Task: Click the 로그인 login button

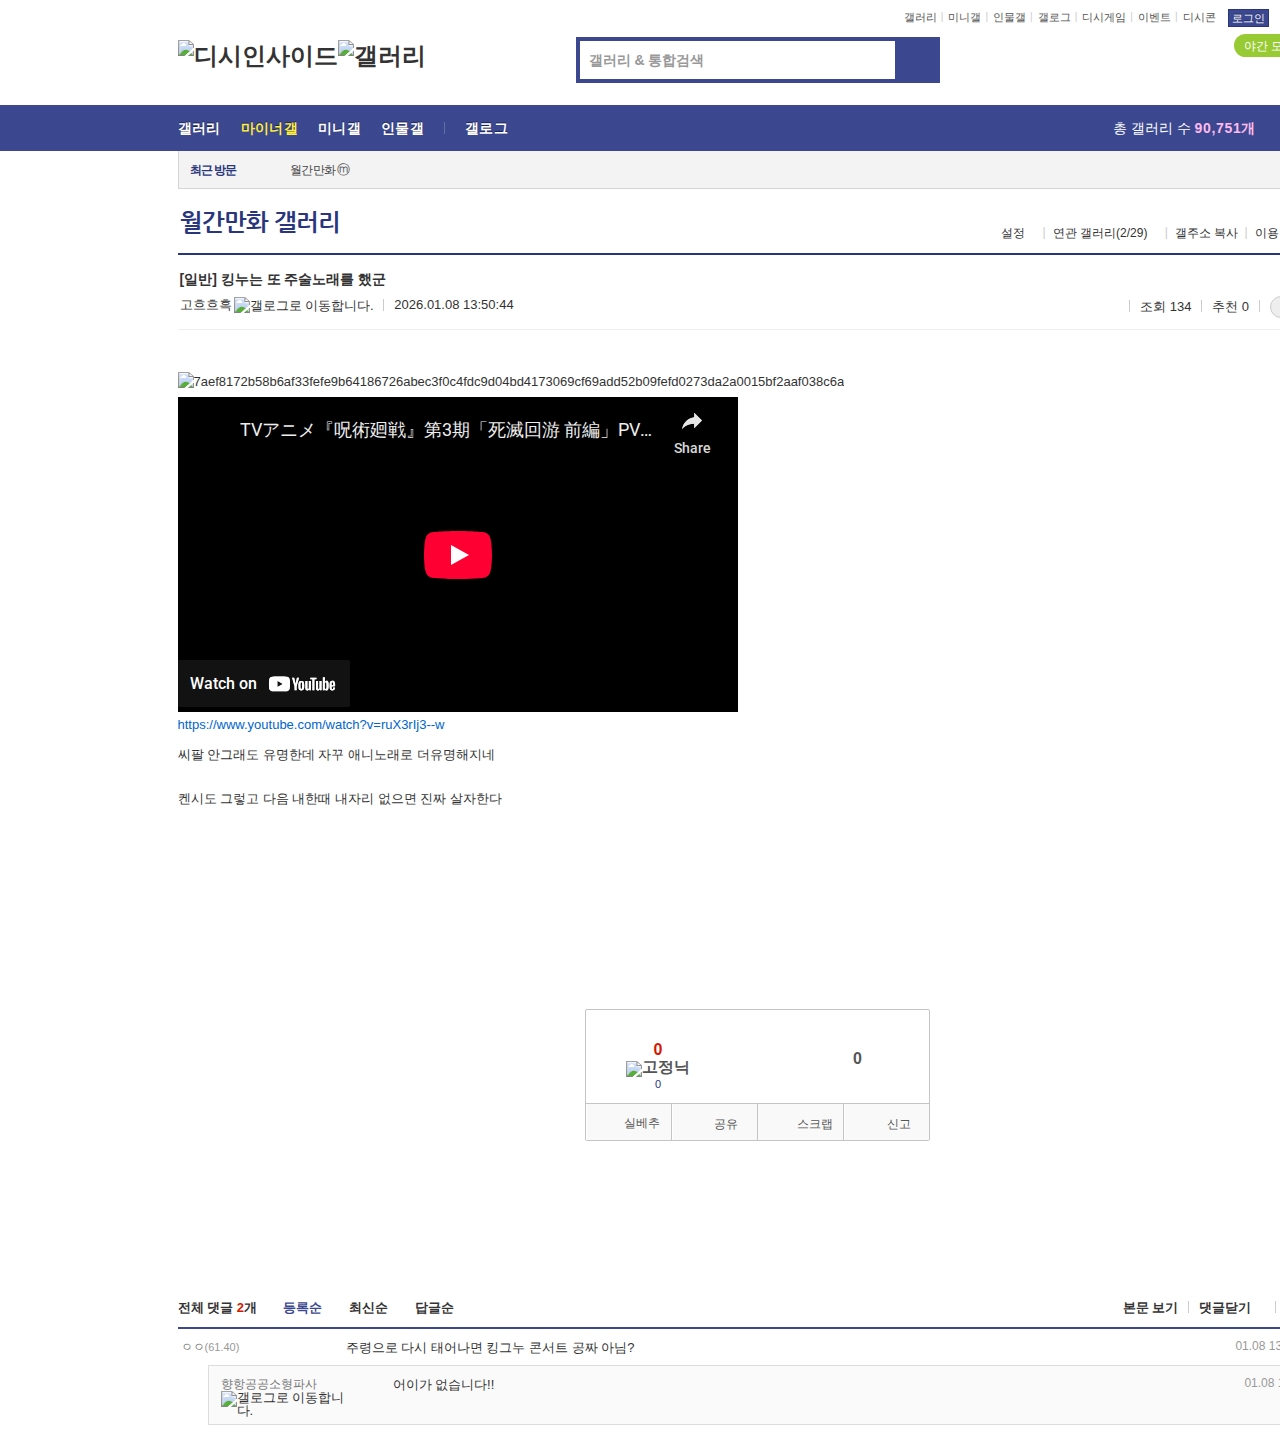Action: 1247,18
